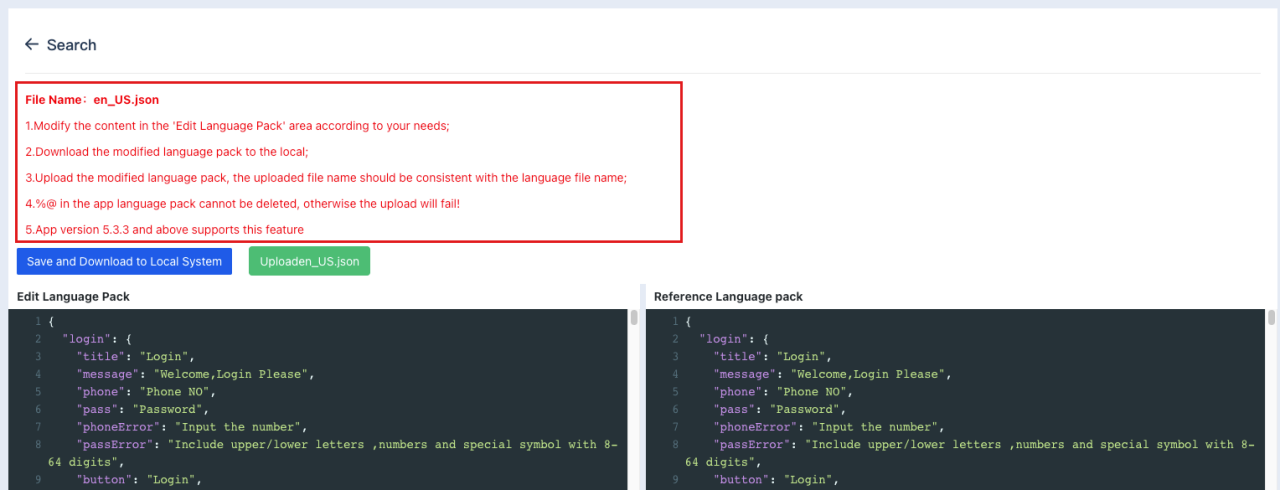Place cursor on "title": "Login" in the Edit pack
1280x490 pixels.
coord(138,356)
